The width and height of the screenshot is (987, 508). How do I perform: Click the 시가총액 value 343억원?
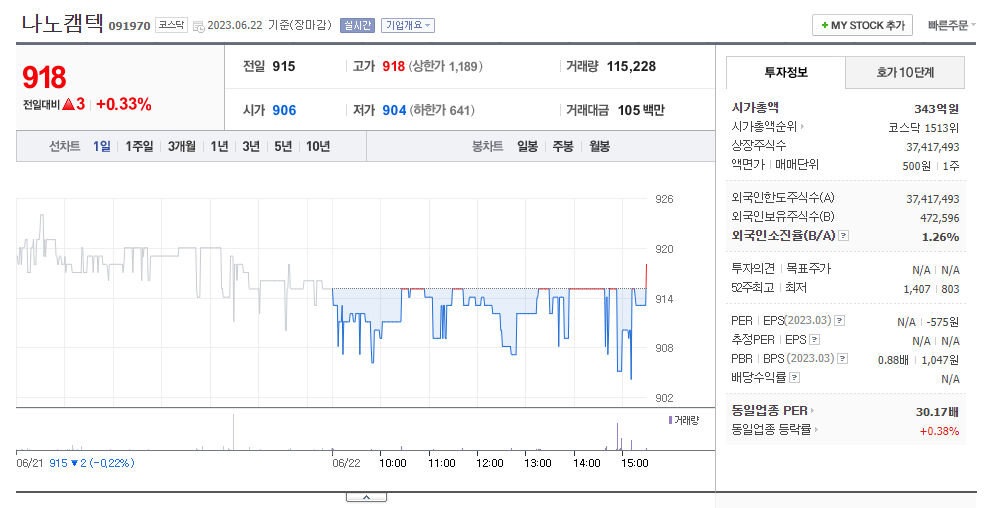point(937,109)
